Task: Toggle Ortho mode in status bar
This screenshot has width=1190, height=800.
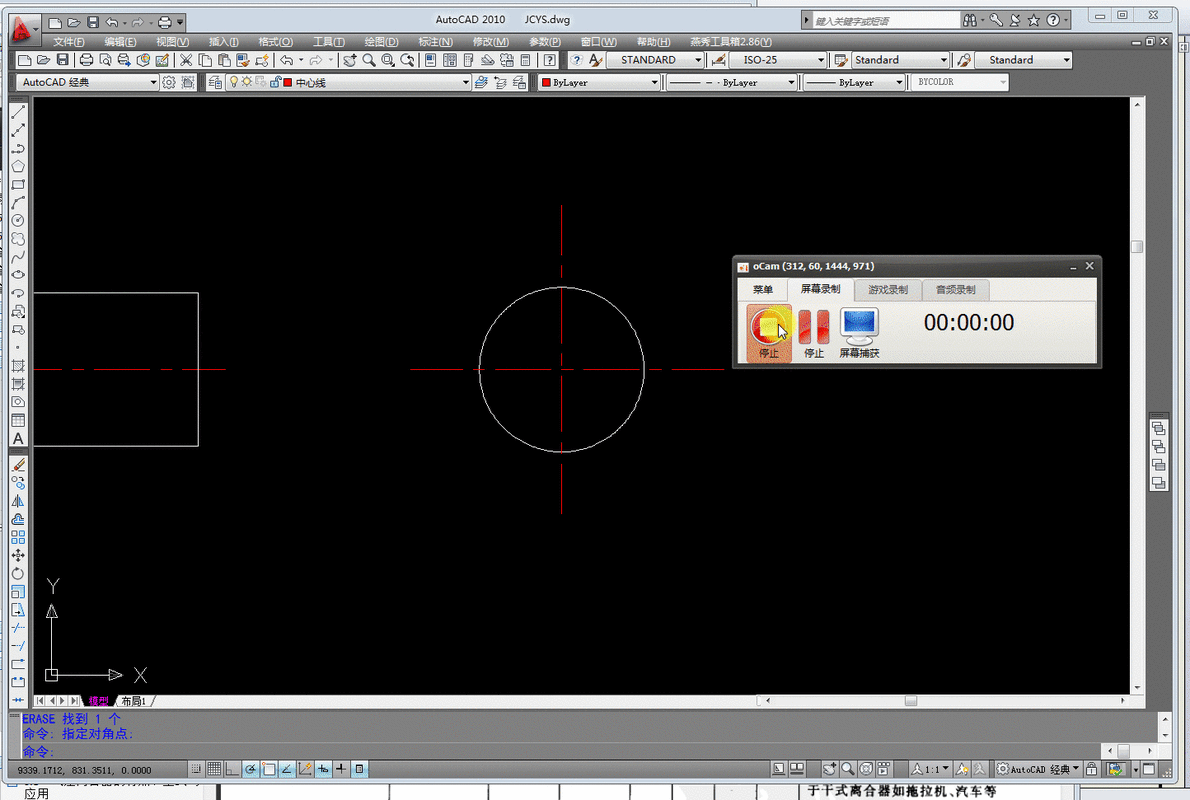Action: [x=232, y=769]
